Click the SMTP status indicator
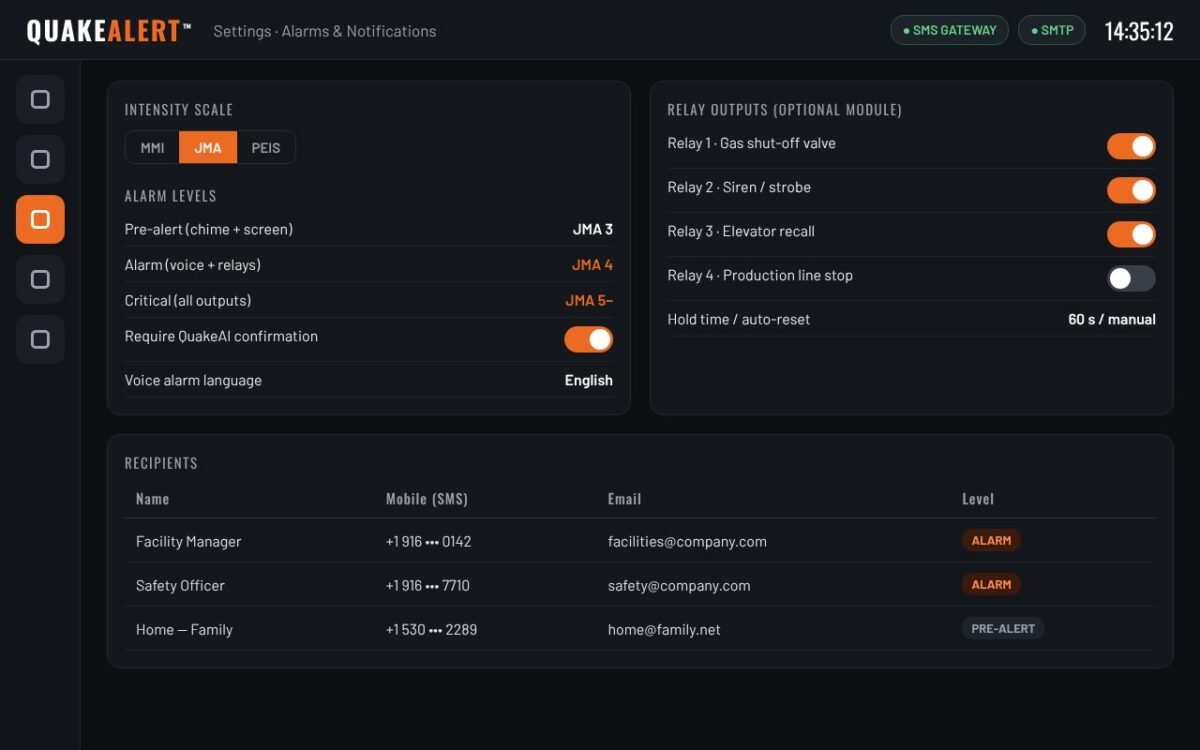The image size is (1200, 750). [1051, 30]
